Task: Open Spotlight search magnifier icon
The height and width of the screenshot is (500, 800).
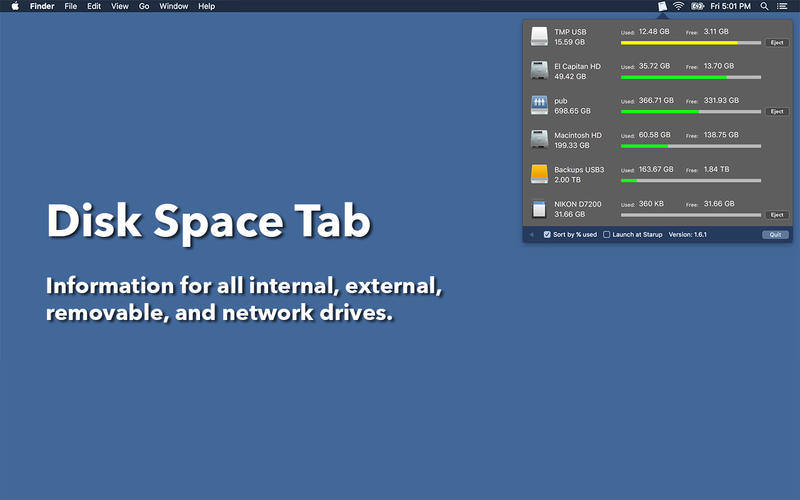Action: [x=764, y=6]
